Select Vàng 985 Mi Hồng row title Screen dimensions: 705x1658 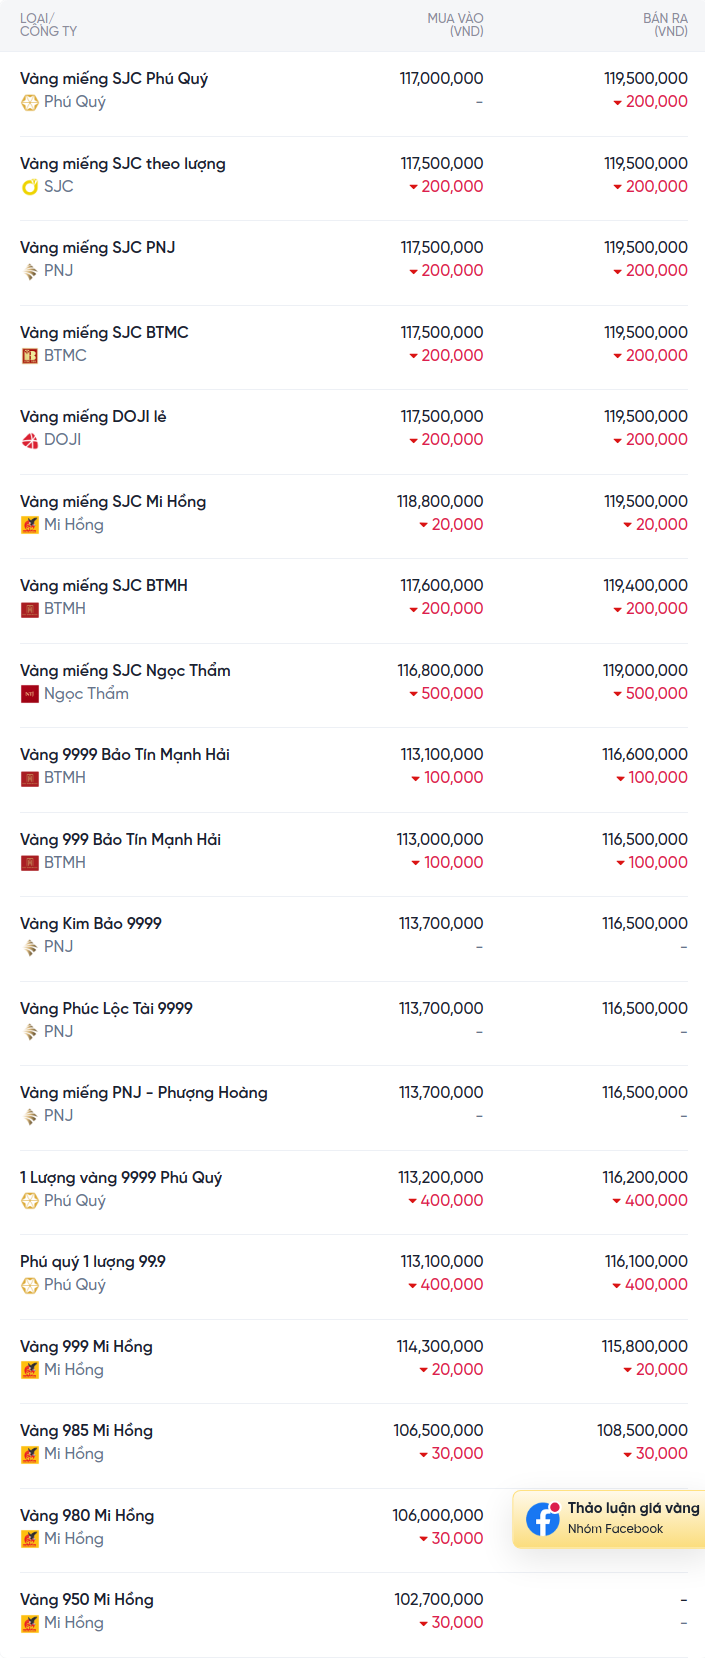86,1430
